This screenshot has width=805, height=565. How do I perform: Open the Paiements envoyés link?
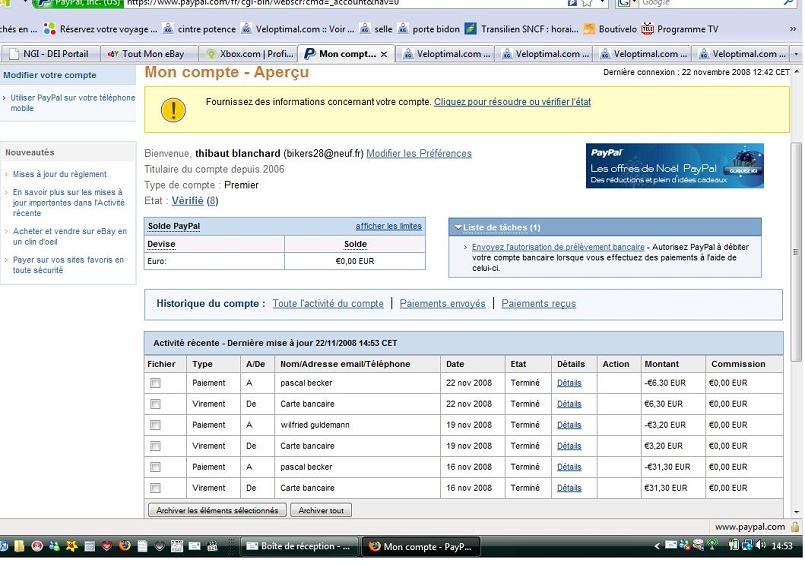coord(442,304)
